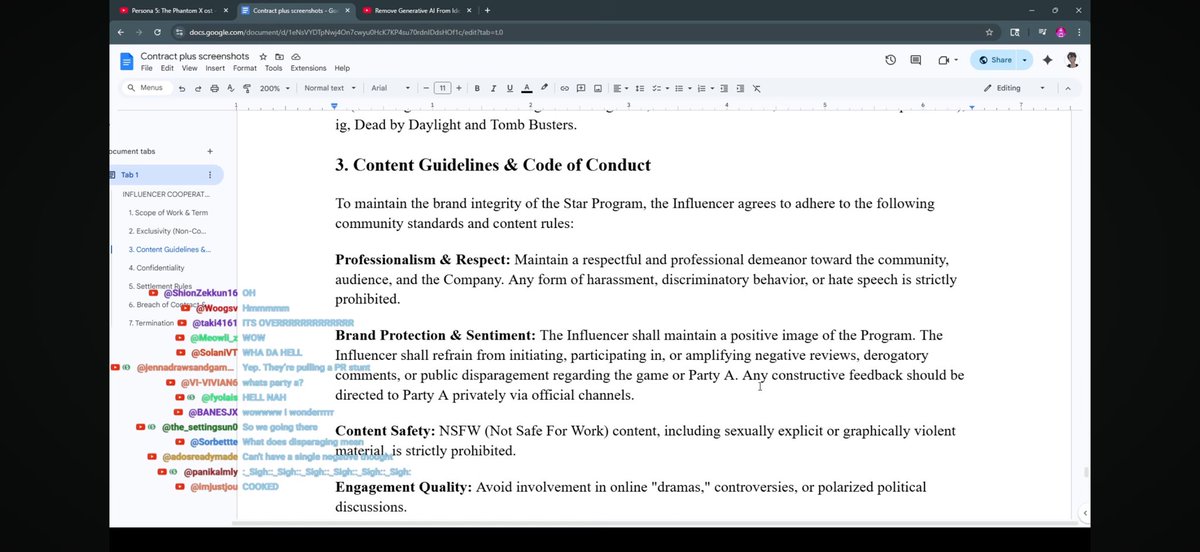Open Chrome three-dot menu
1200x552 pixels.
tap(1079, 32)
